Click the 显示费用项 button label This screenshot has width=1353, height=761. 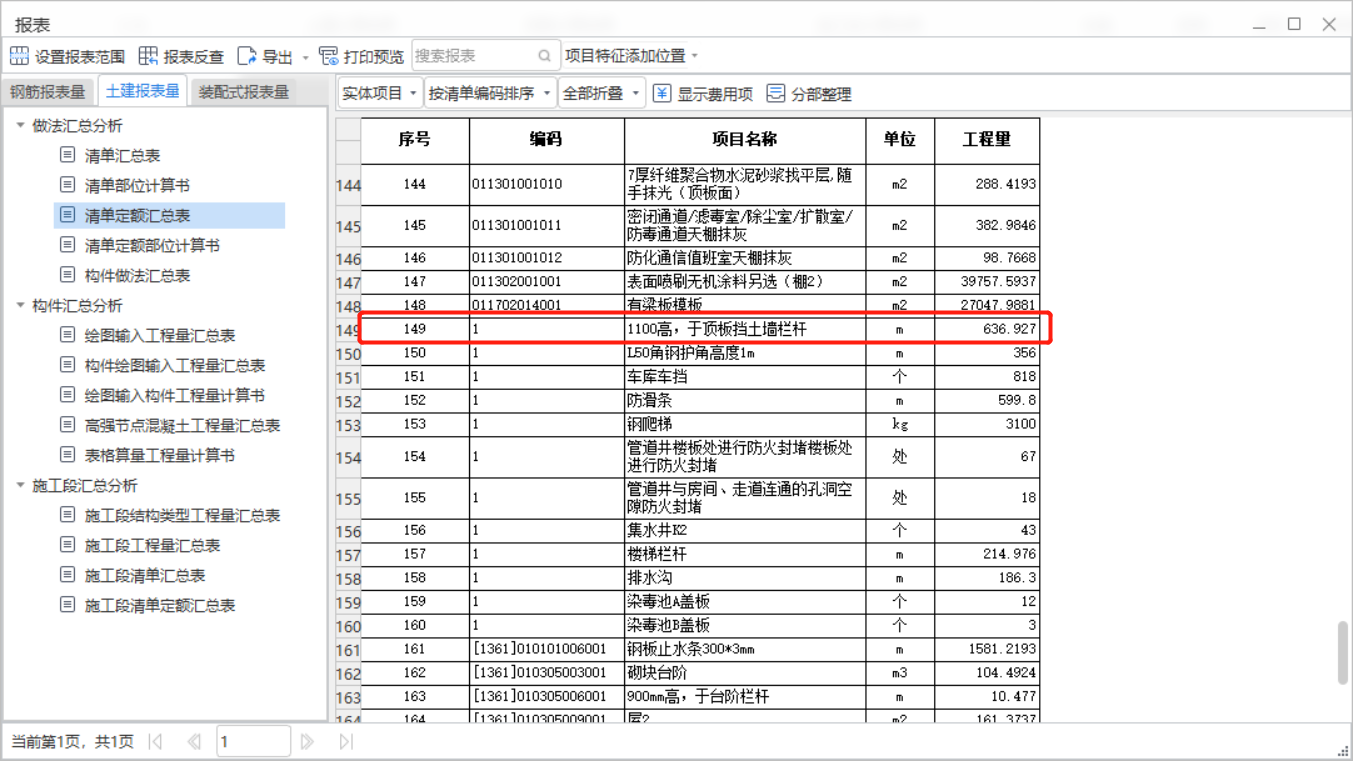click(x=715, y=94)
